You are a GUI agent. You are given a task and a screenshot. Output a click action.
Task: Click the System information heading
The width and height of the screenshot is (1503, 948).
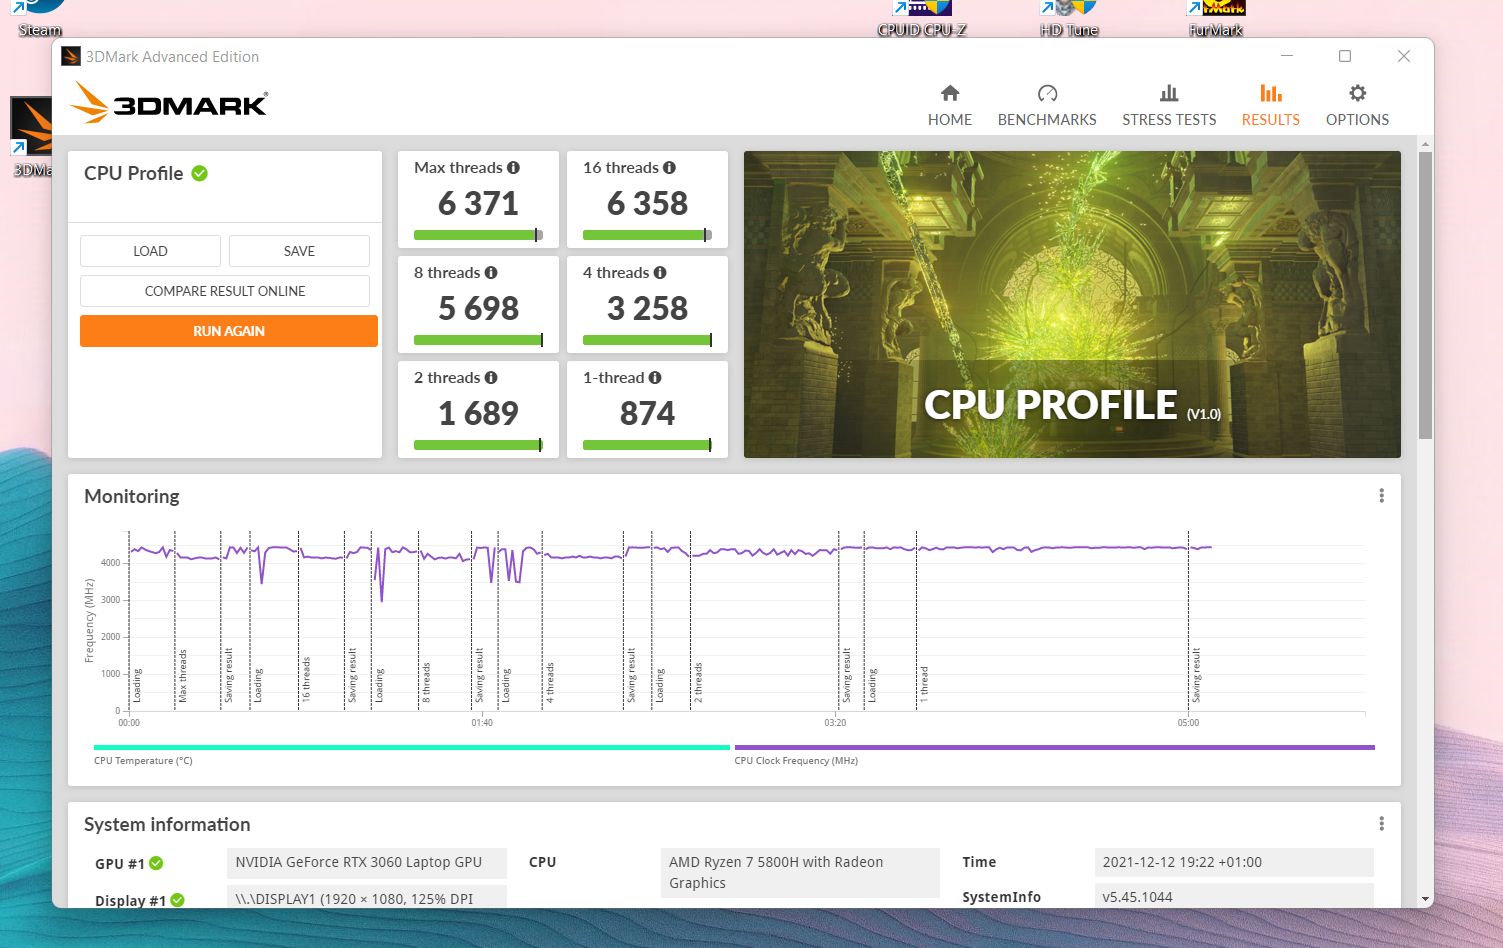click(167, 824)
